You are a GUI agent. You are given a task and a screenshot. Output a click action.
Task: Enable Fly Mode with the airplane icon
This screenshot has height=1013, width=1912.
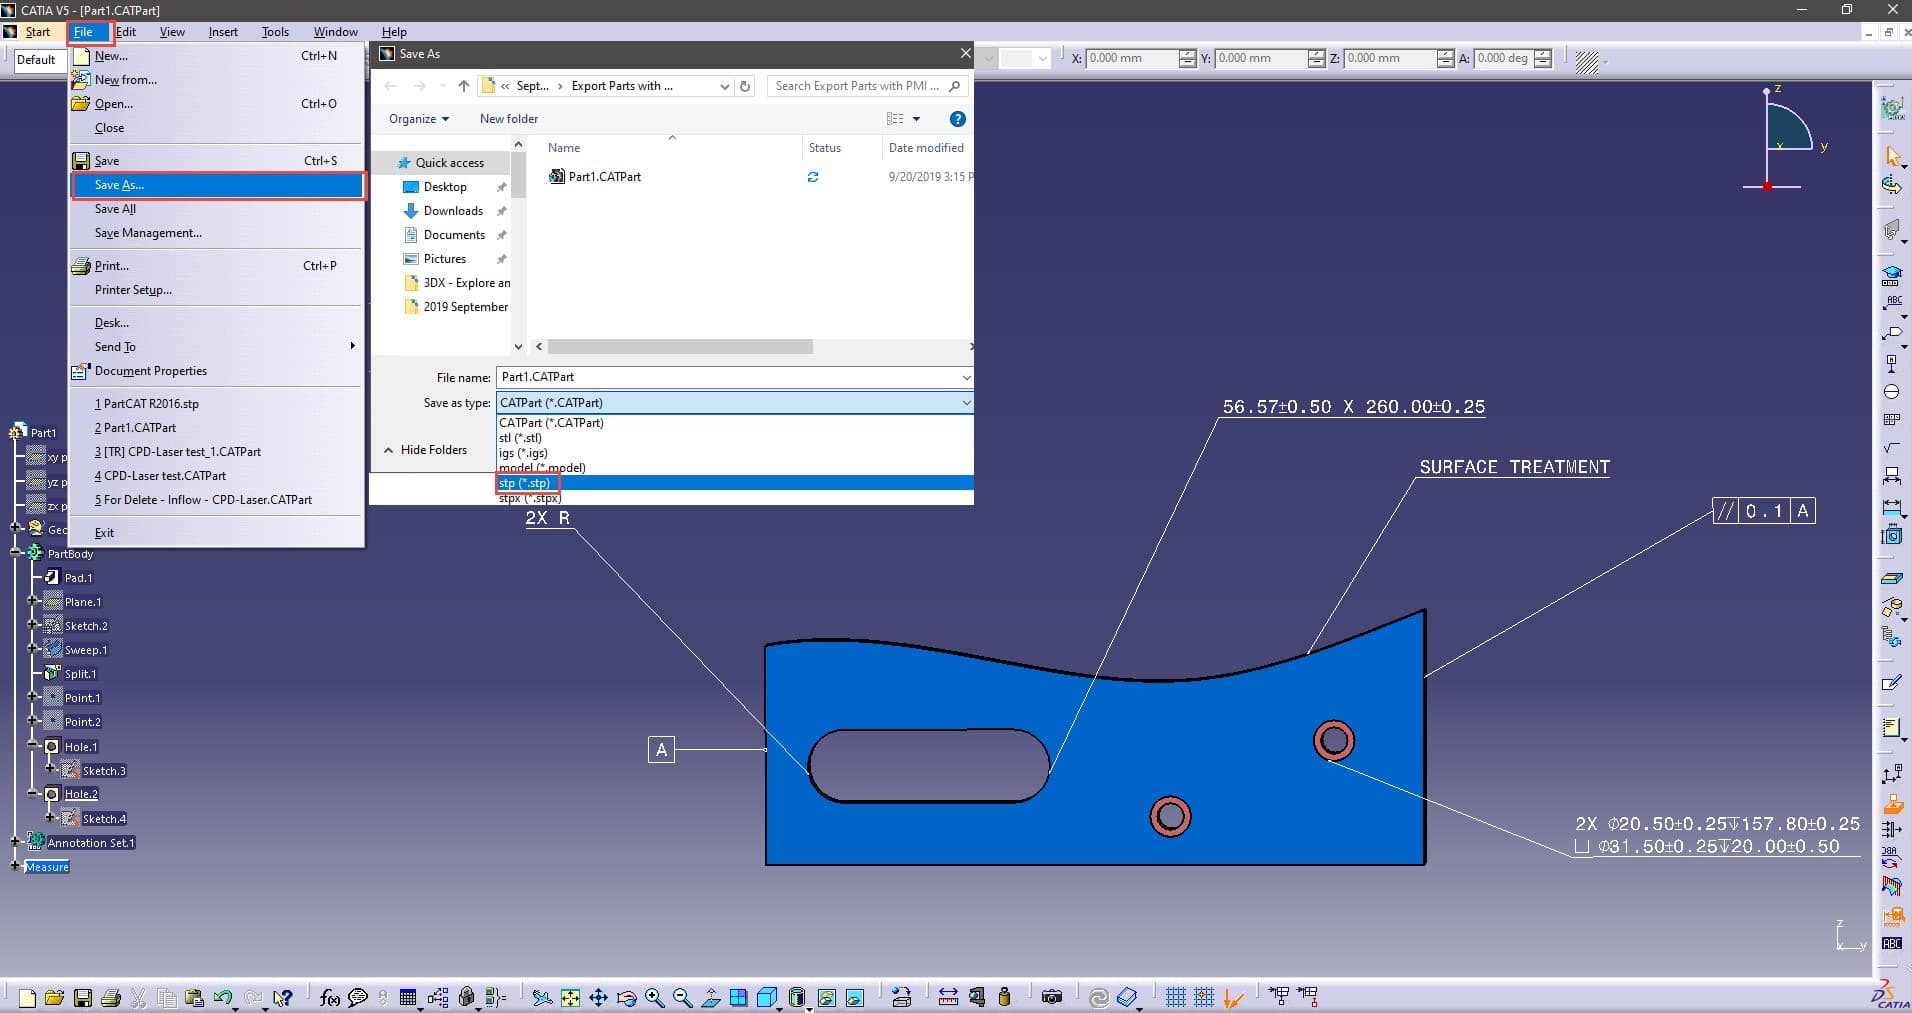[x=541, y=996]
